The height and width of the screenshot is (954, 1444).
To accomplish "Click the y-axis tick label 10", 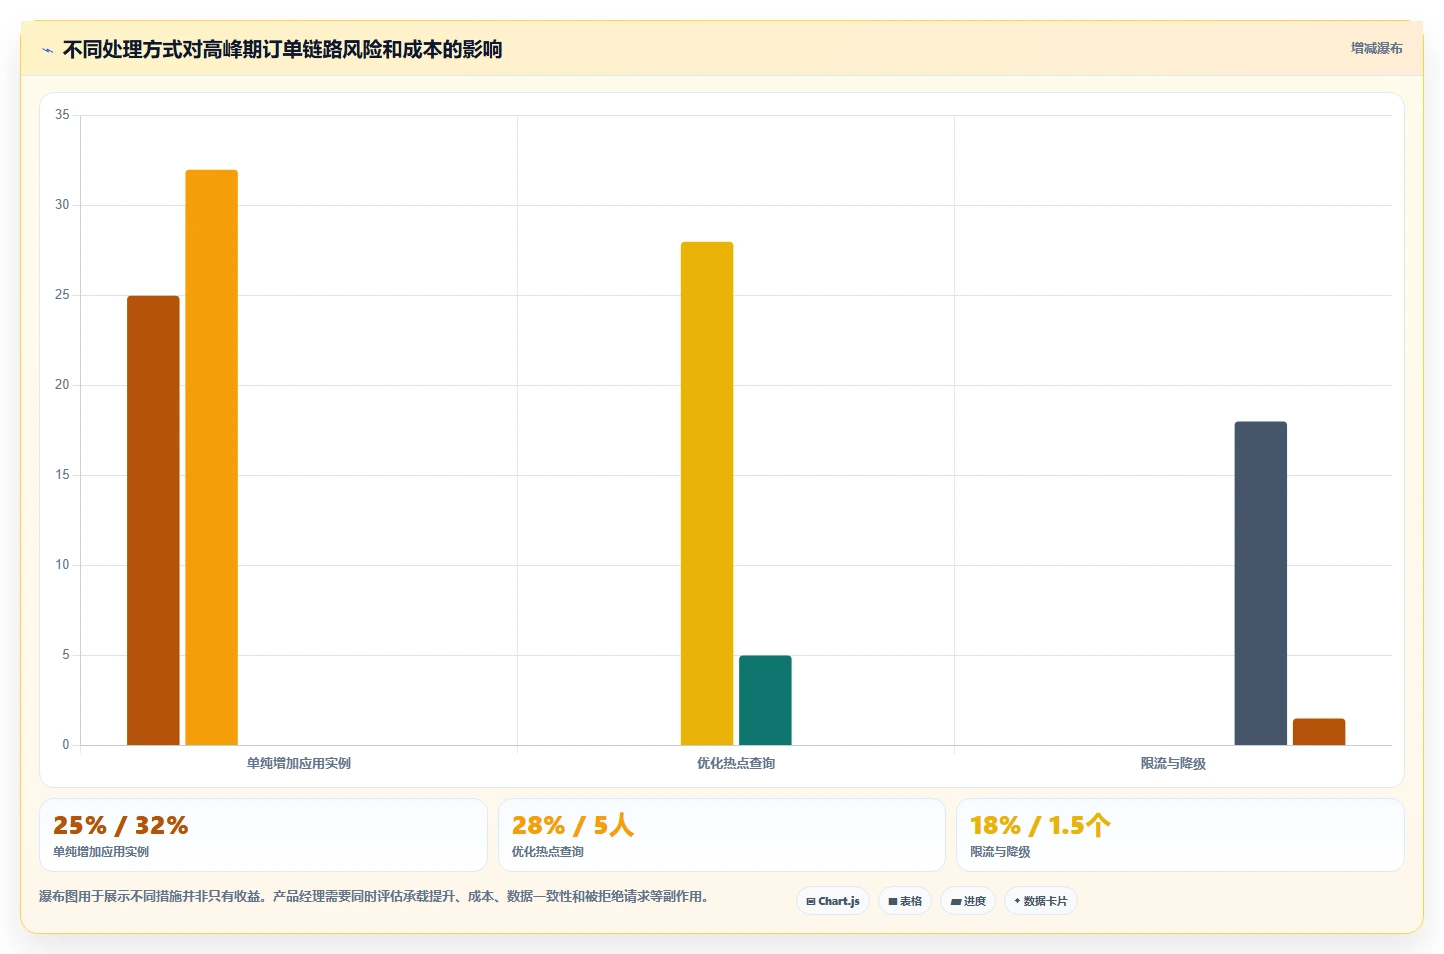I will (62, 565).
